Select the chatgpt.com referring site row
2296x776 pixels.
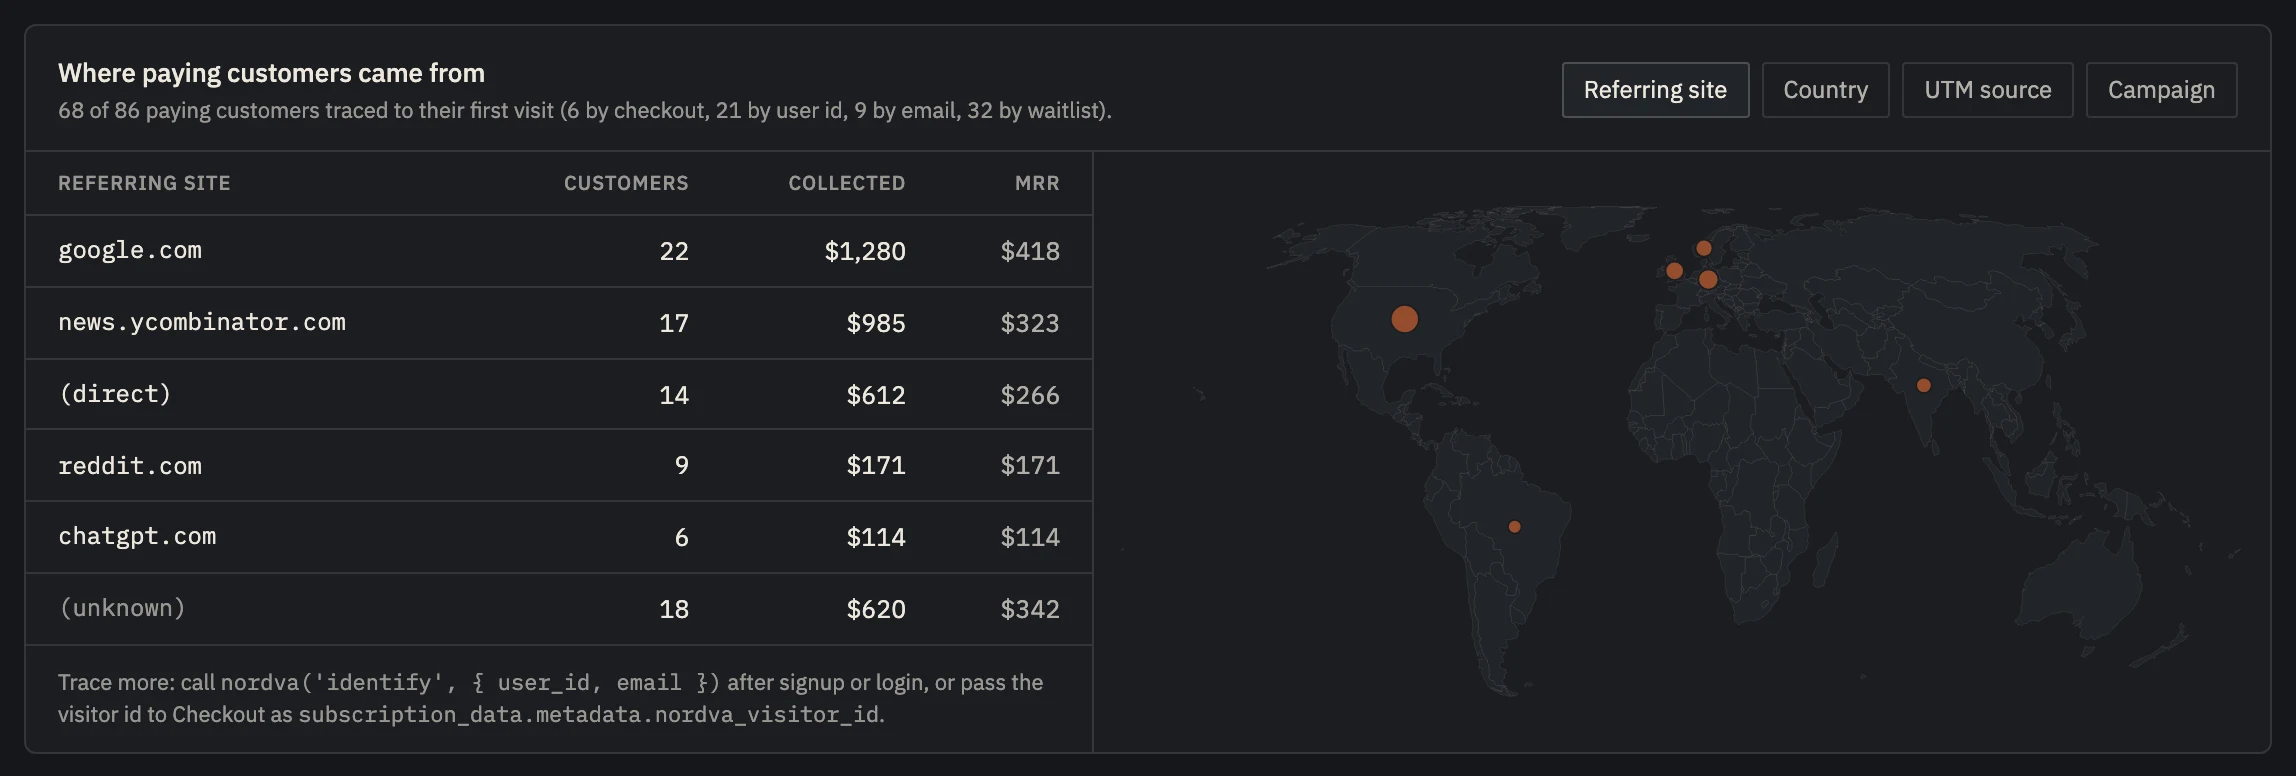point(559,537)
